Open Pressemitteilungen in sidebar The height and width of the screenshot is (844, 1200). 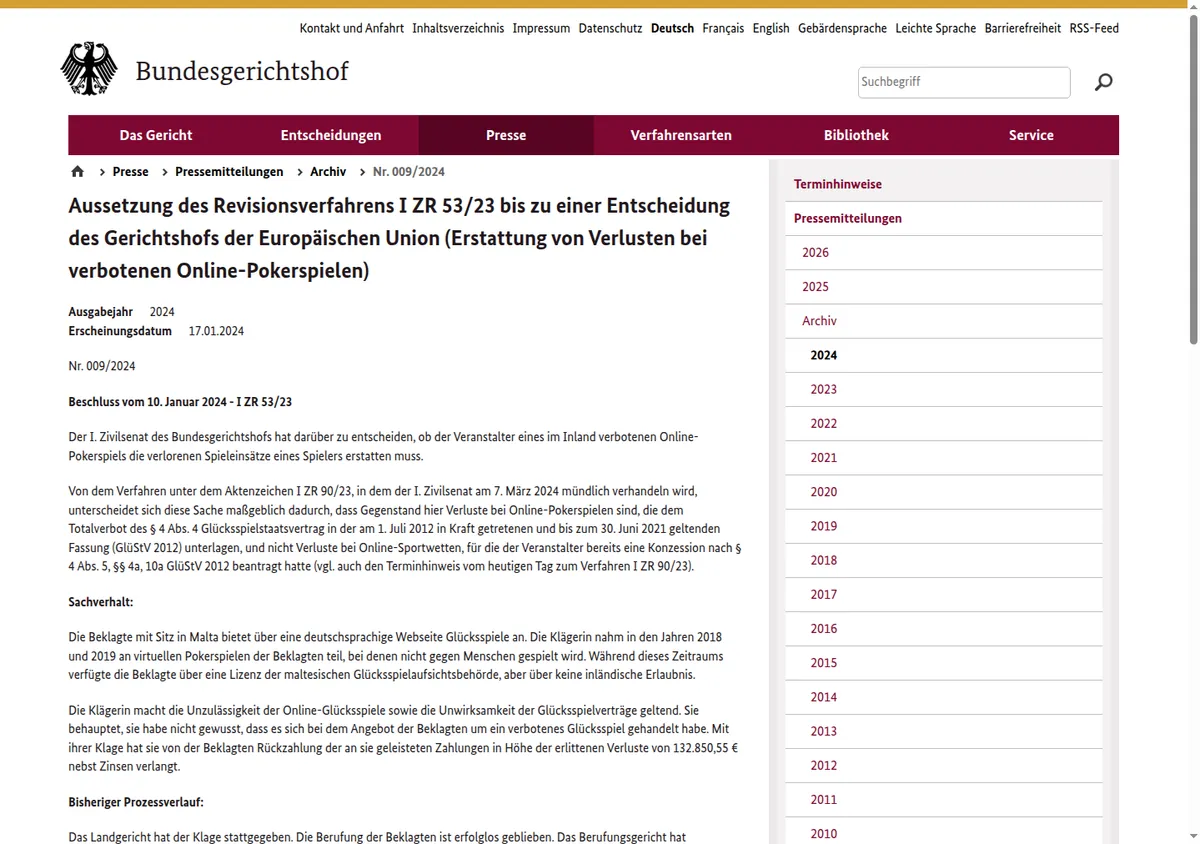coord(944,218)
